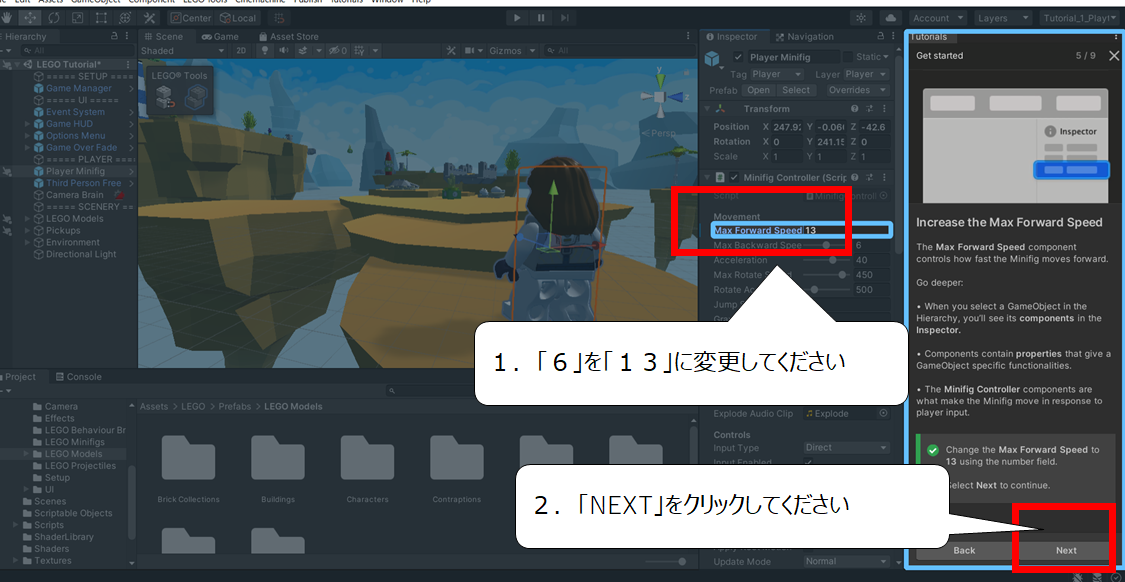Open the Gizmos dropdown

click(512, 50)
